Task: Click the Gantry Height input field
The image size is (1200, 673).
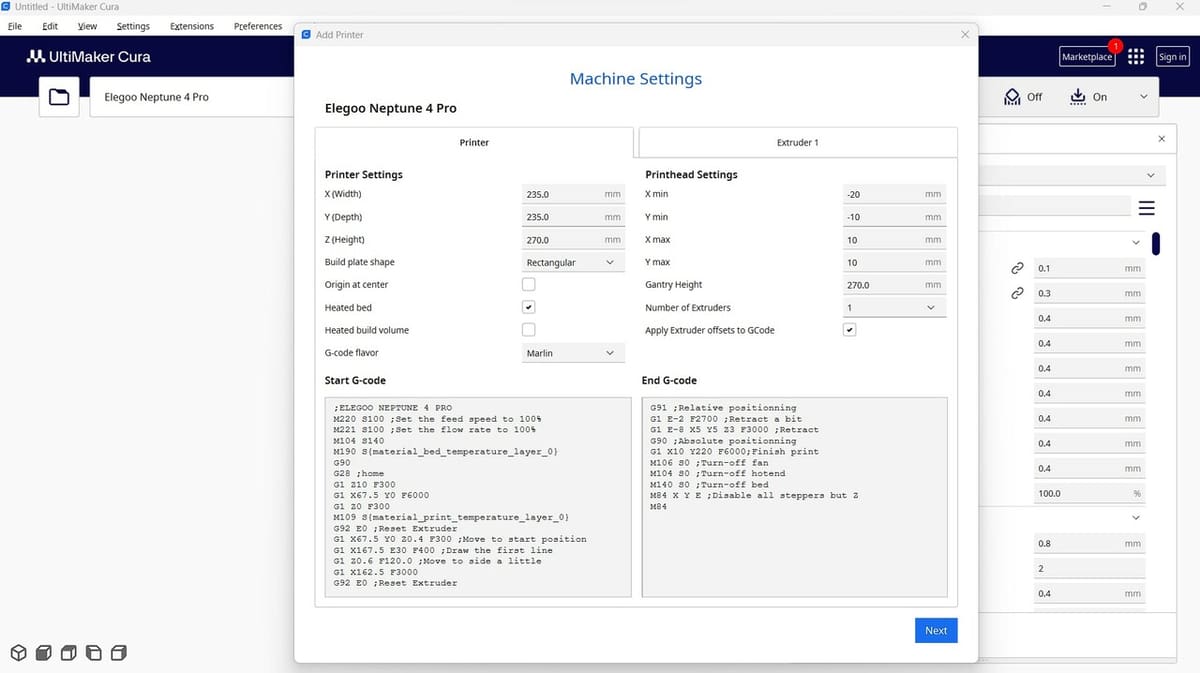Action: 893,285
